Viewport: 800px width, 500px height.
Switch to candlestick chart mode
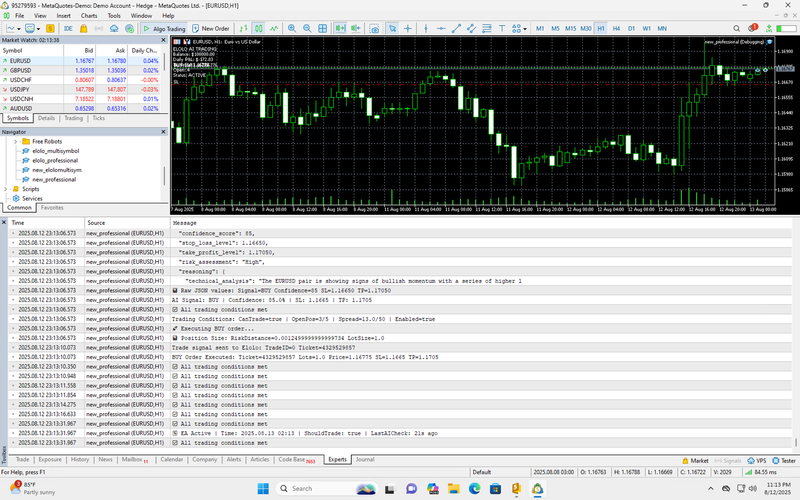tap(259, 28)
